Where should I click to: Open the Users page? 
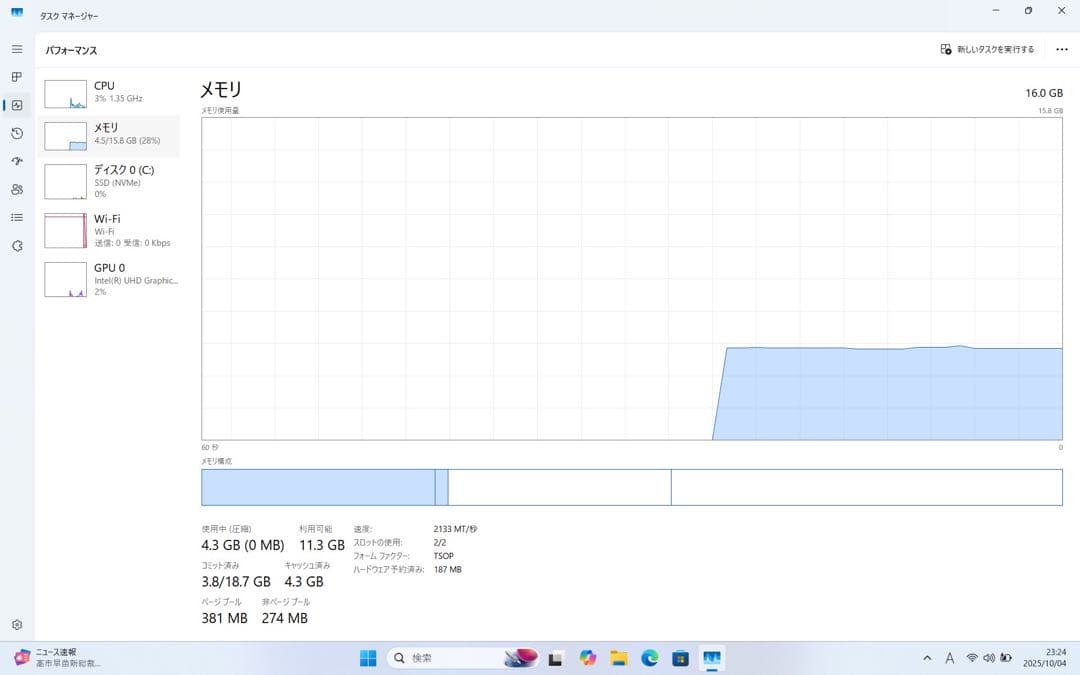(x=16, y=189)
